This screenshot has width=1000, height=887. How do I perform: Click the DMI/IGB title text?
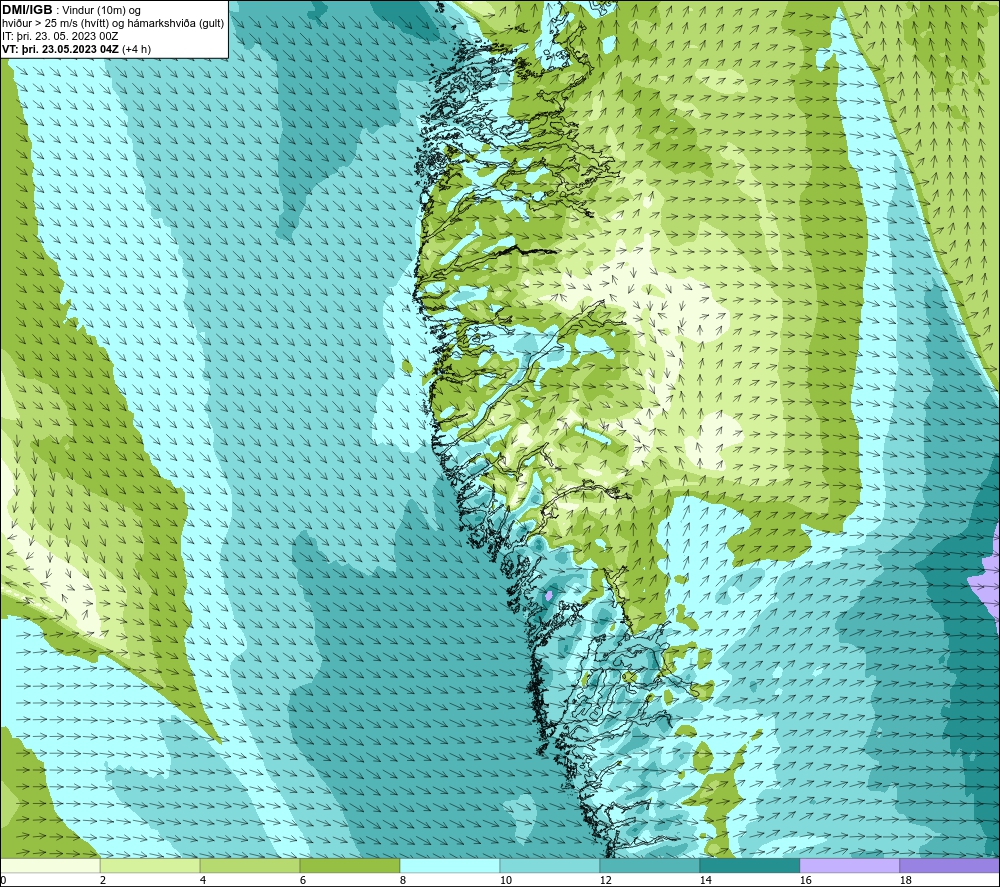tap(27, 10)
